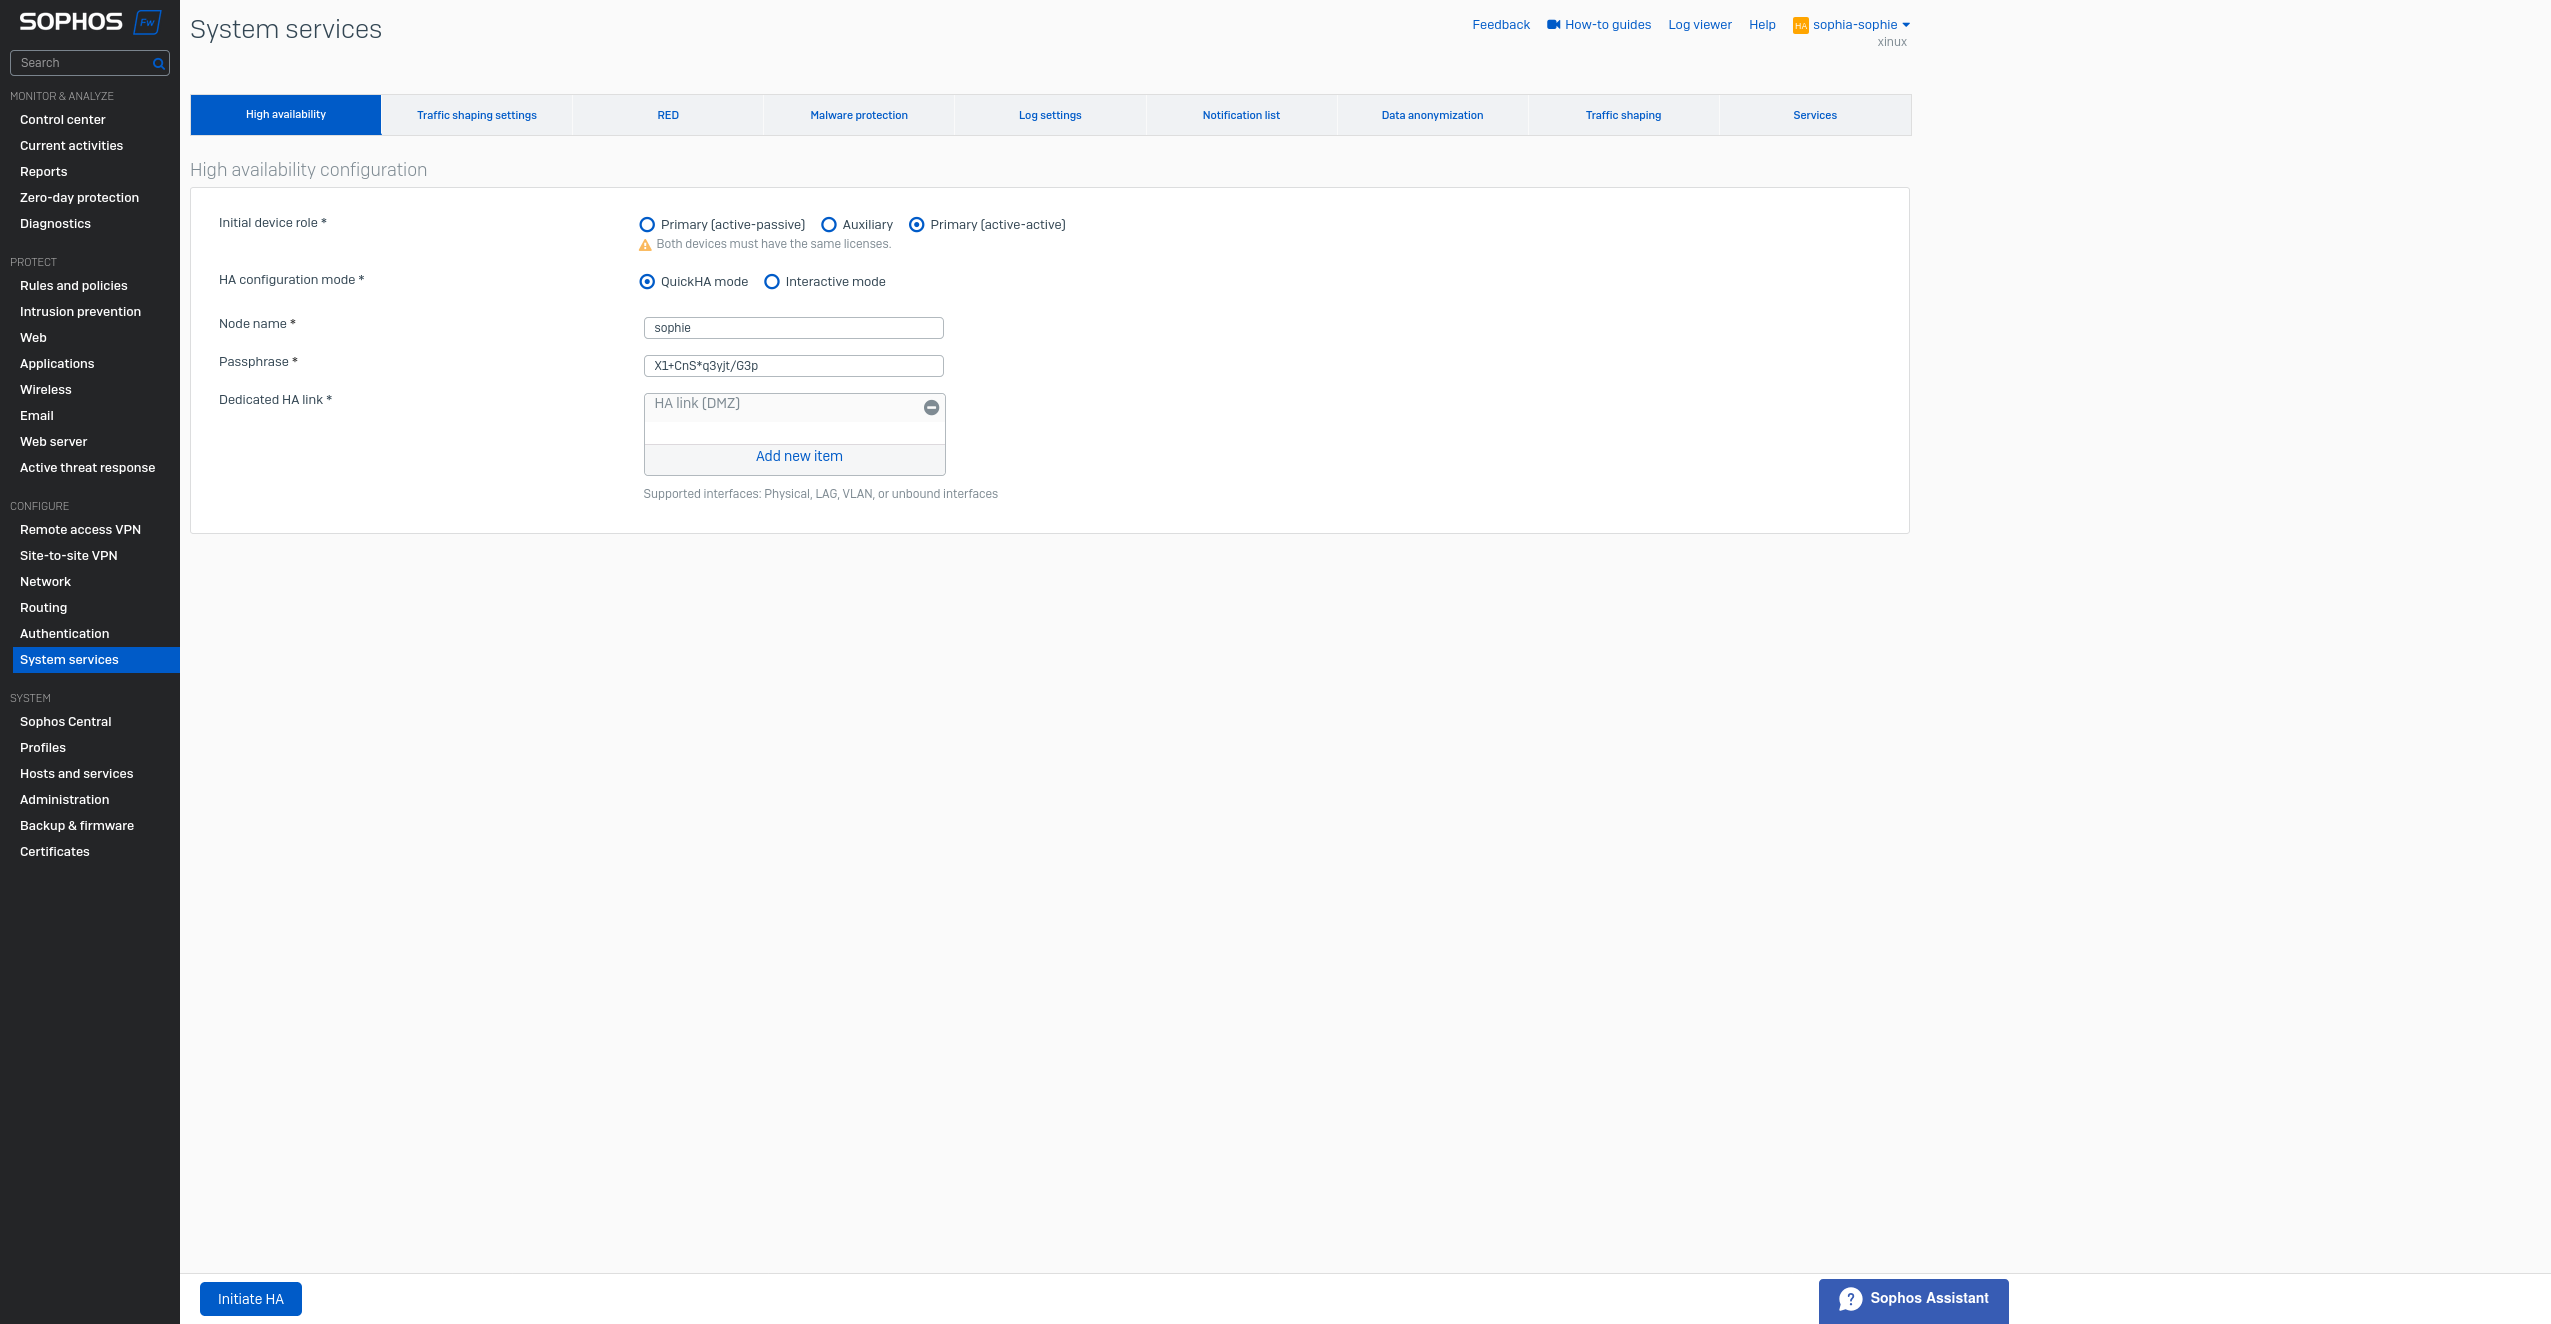Click the Add new item link

click(x=798, y=456)
